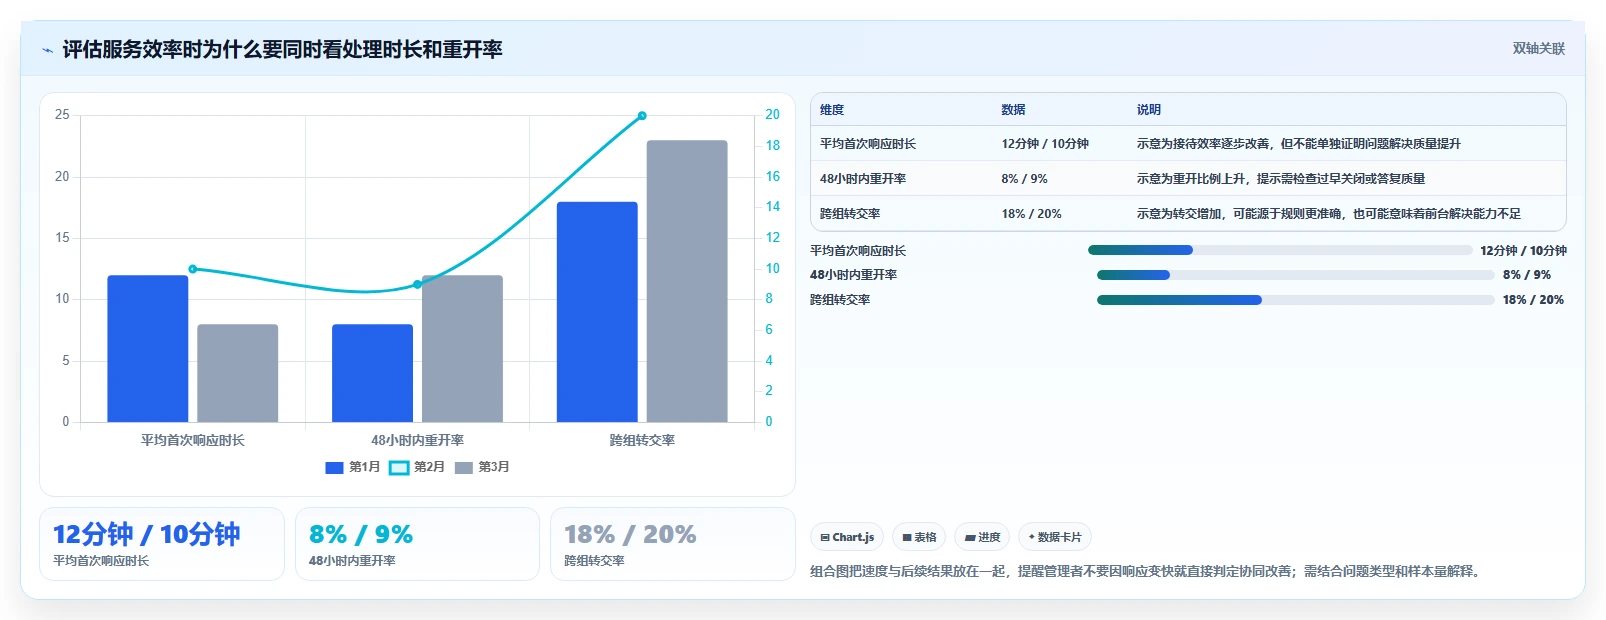Click the gray 第3月 bar for 48小时内重开率
Image resolution: width=1606 pixels, height=620 pixels.
[x=462, y=348]
